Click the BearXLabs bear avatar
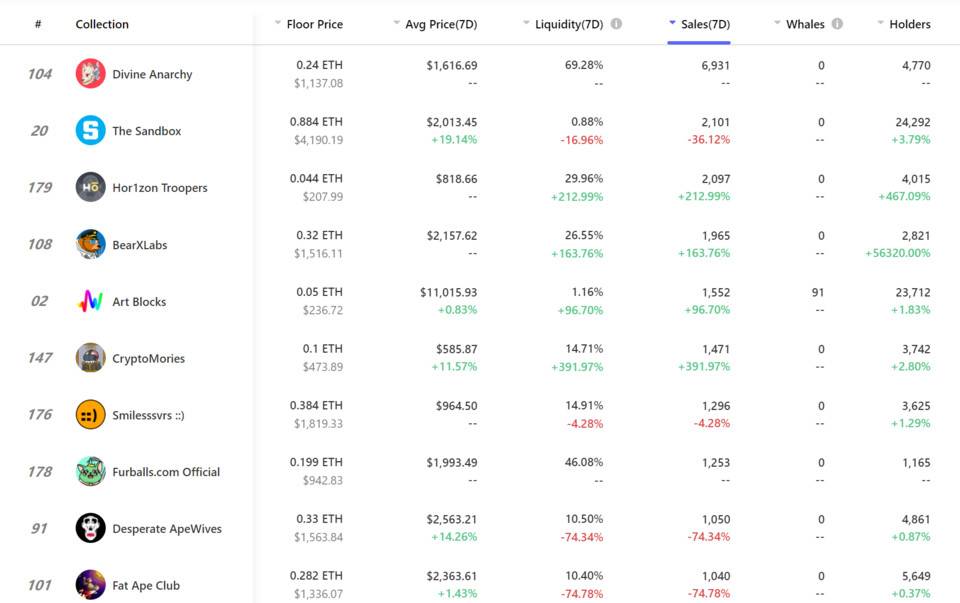The width and height of the screenshot is (960, 603). (91, 244)
